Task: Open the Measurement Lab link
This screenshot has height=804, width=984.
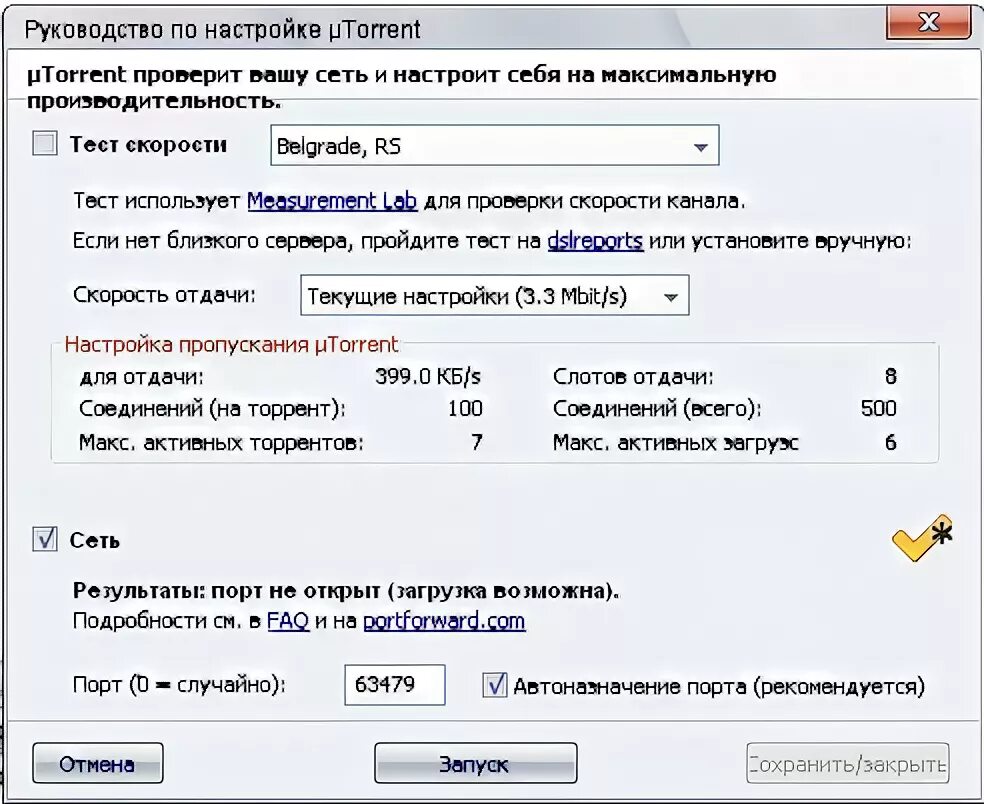Action: click(332, 201)
